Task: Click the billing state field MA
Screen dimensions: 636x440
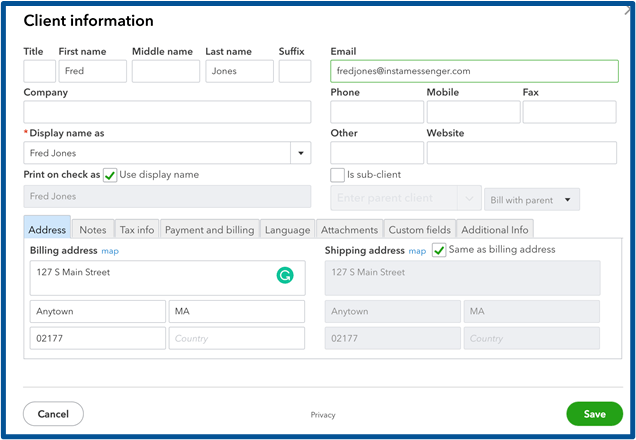Action: pyautogui.click(x=237, y=311)
